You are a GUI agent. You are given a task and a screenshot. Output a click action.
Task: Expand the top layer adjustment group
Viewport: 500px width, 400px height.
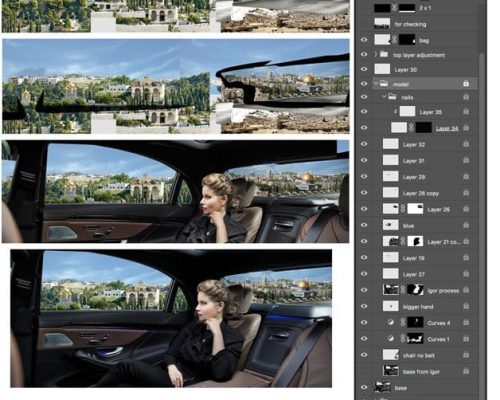[x=376, y=54]
